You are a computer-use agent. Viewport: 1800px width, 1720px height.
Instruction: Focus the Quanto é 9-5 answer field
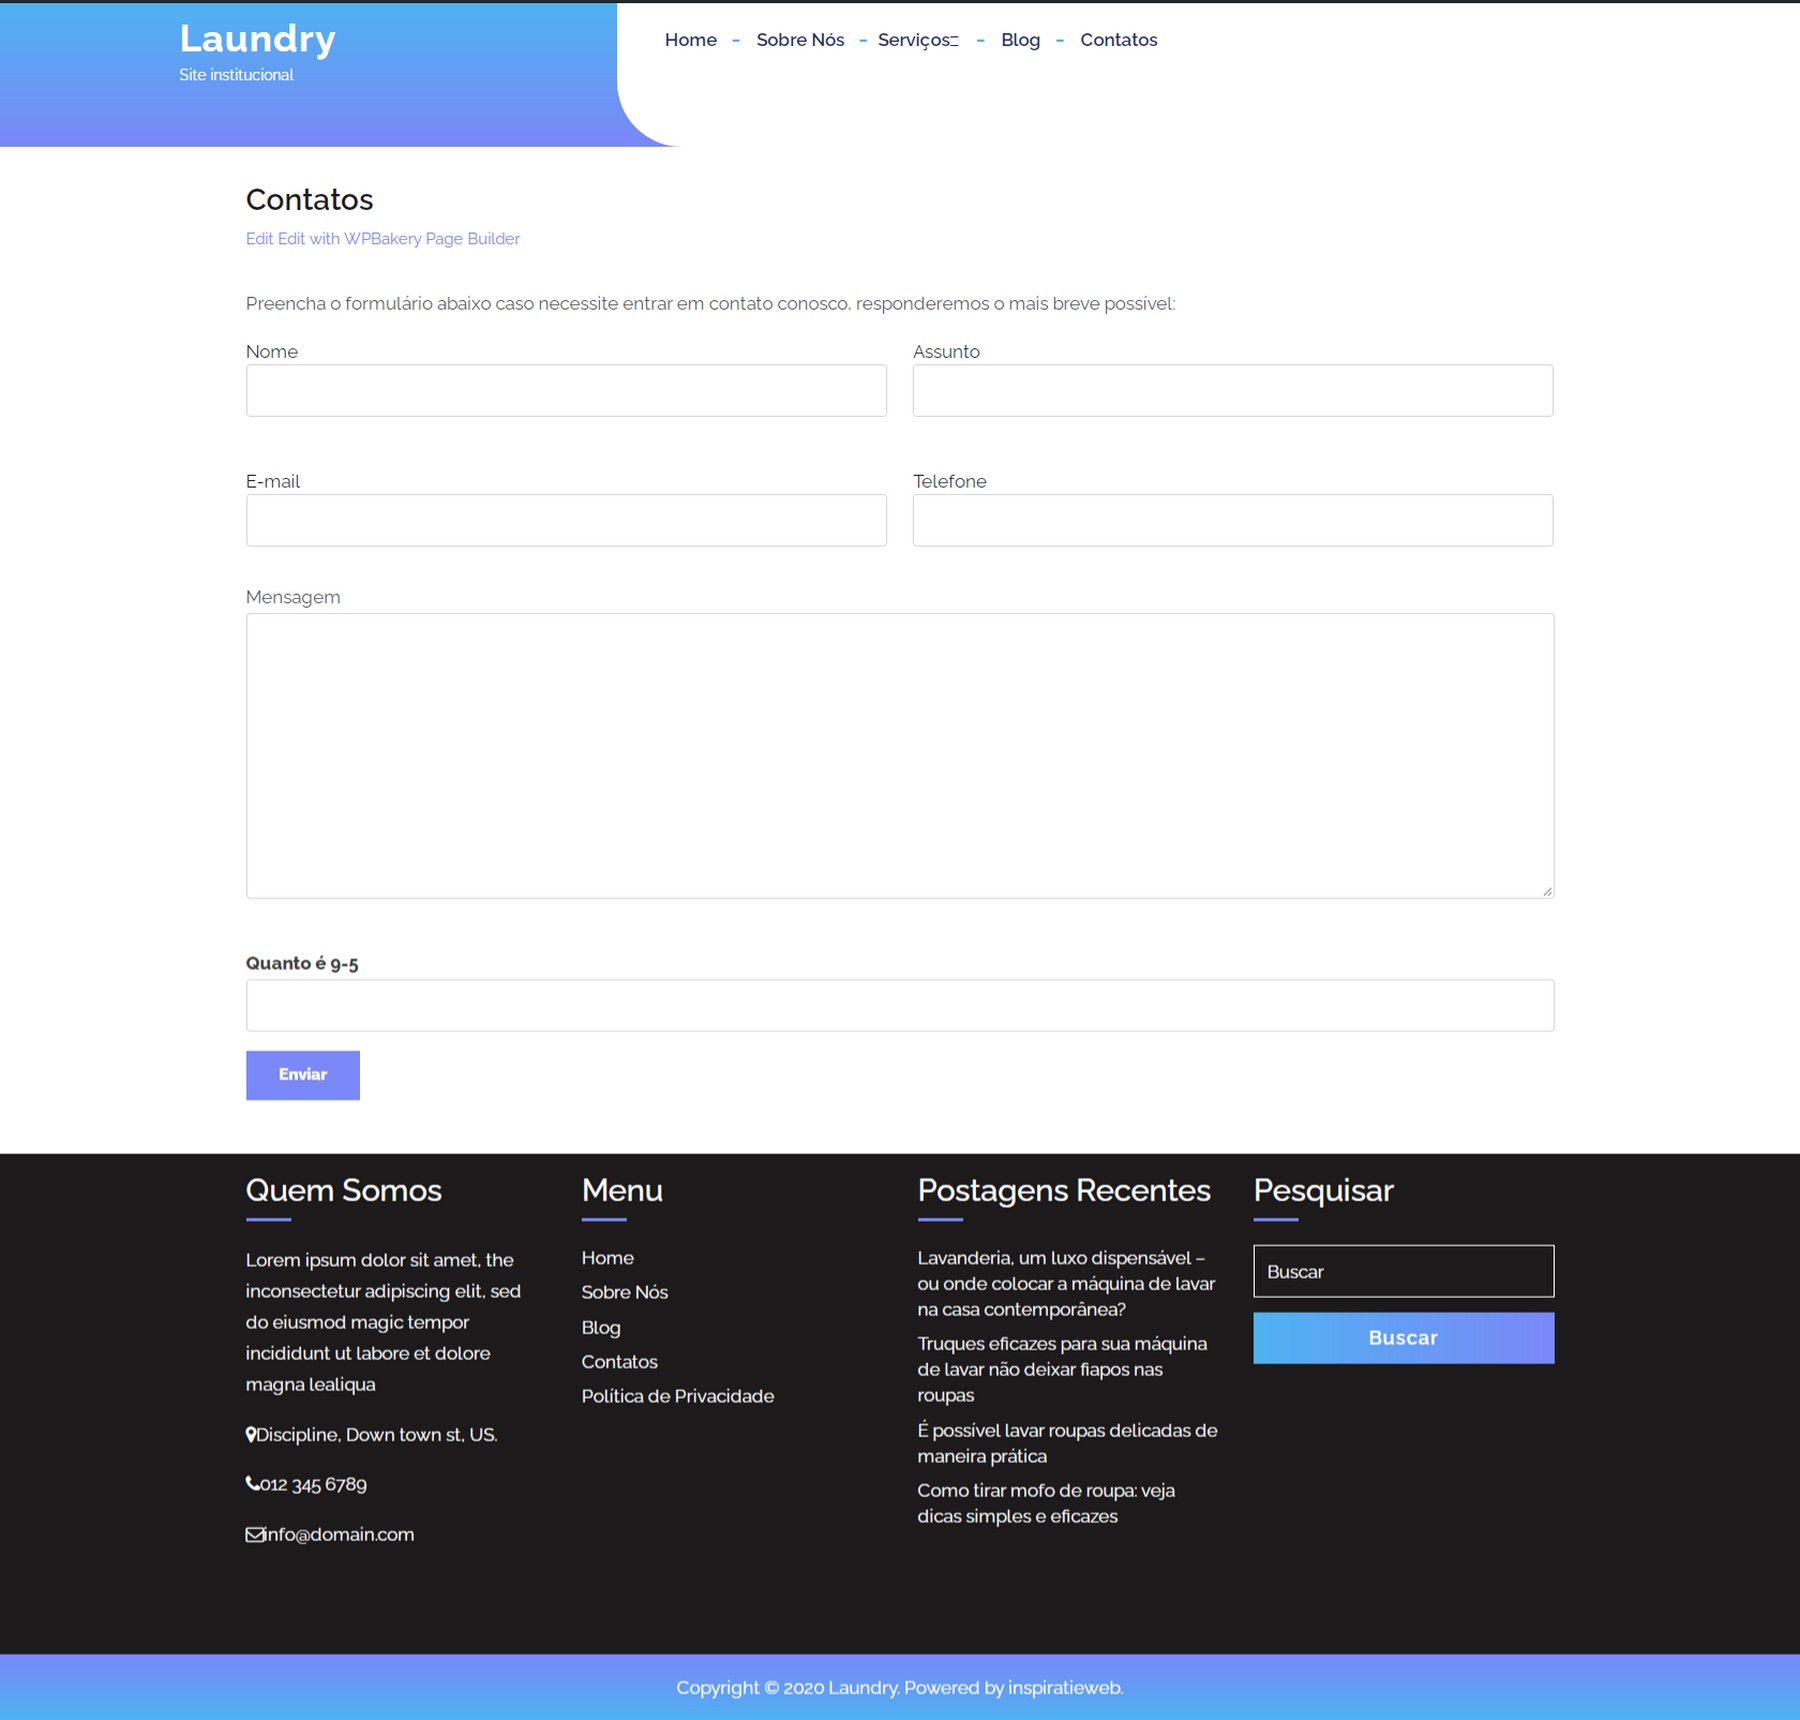click(x=899, y=1005)
